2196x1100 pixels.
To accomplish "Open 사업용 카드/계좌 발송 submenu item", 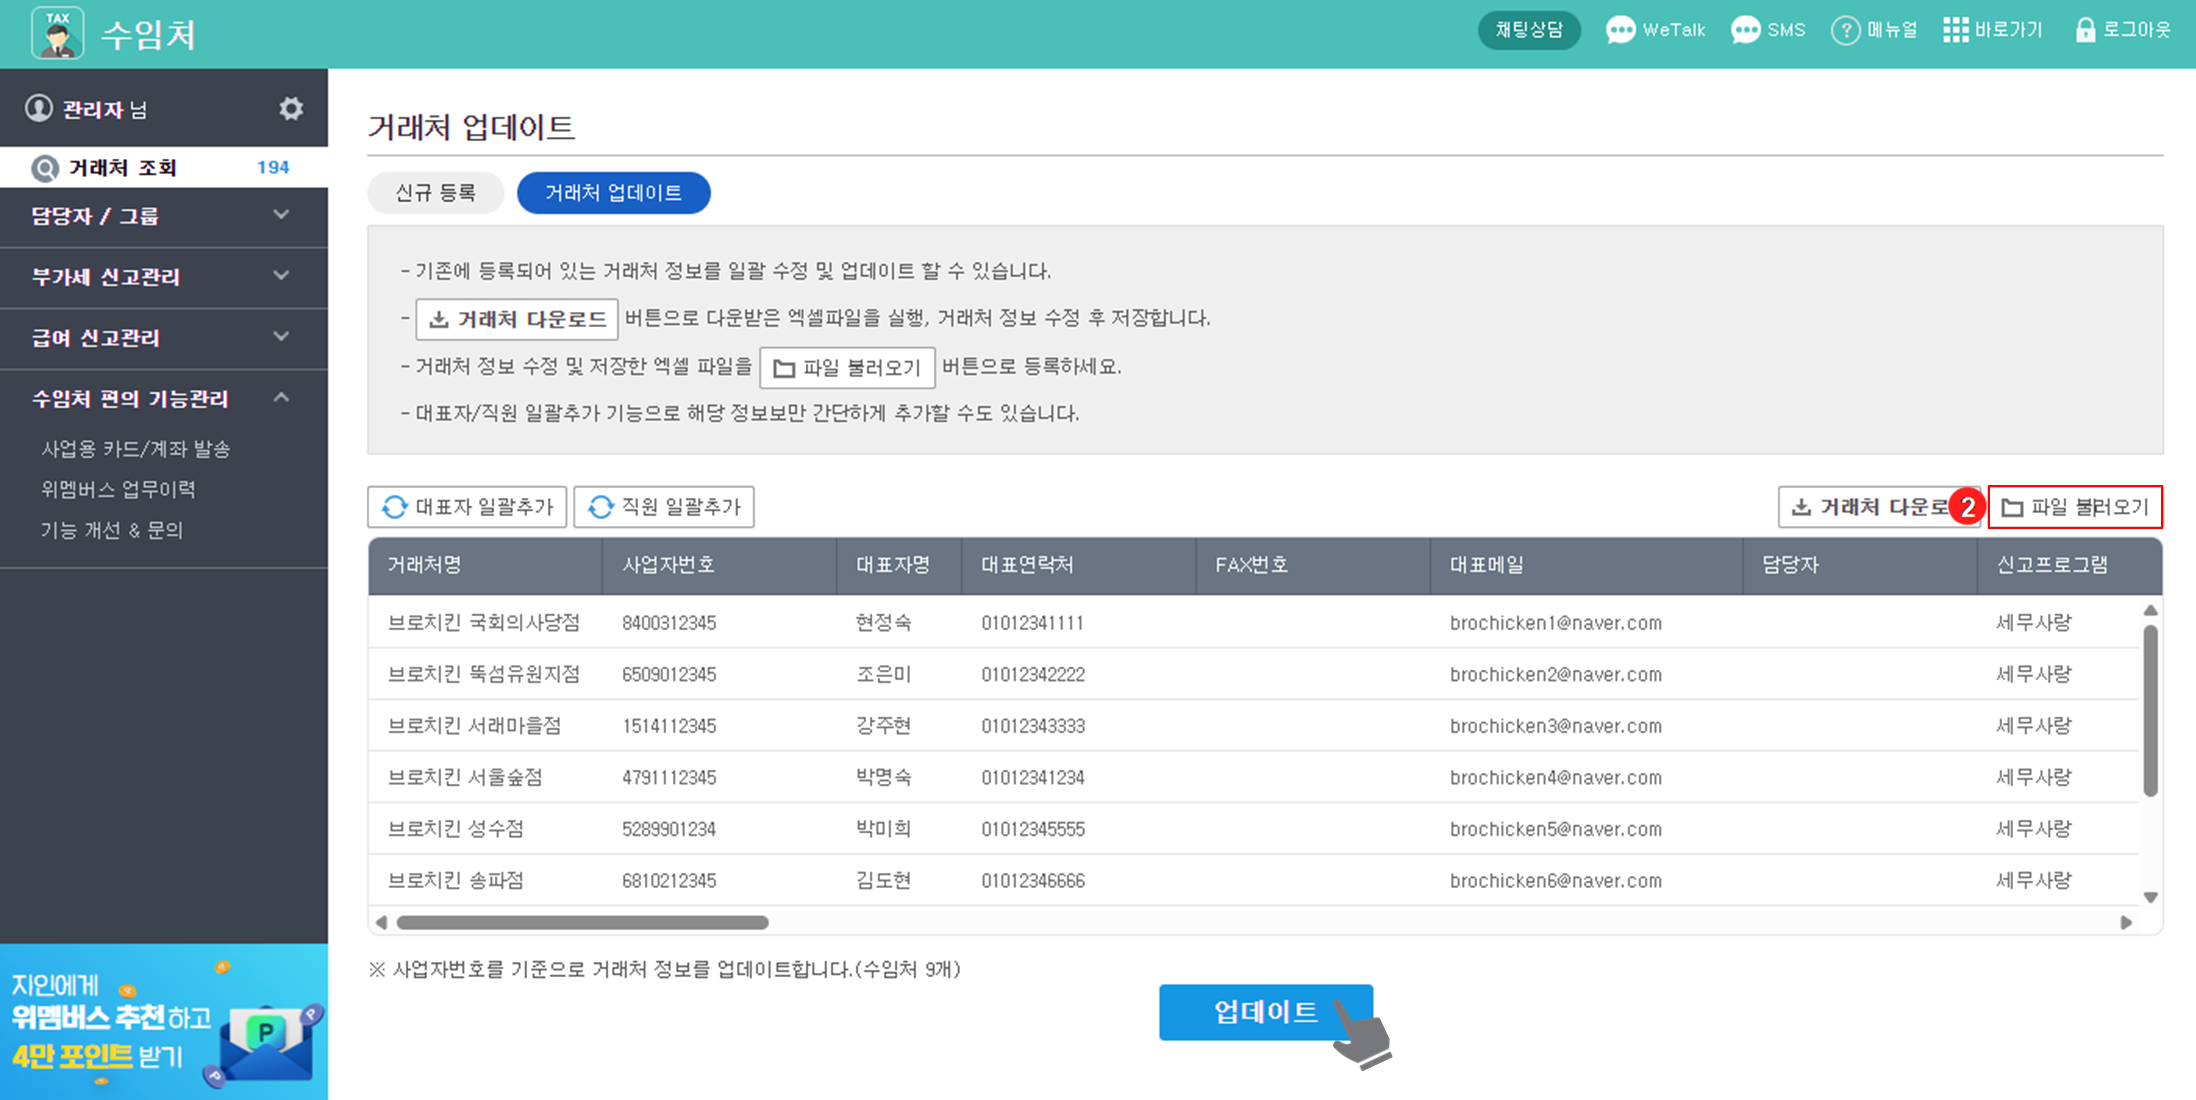I will point(135,449).
